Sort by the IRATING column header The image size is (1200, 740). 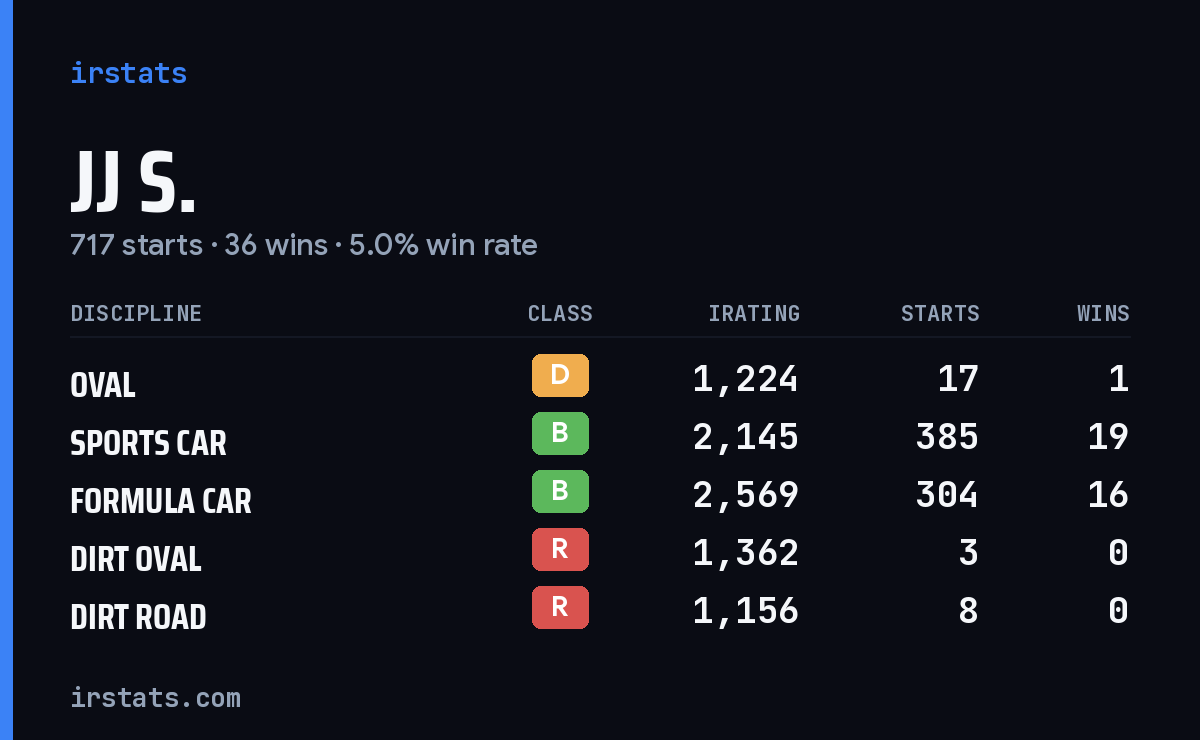click(754, 314)
